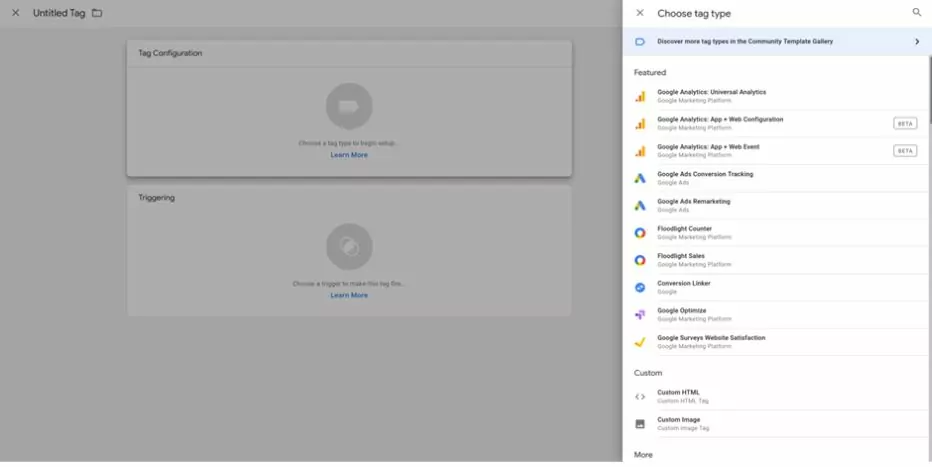Choose Google Ads Remarketing tag type
Viewport: 932px width, 467px height.
tap(776, 206)
